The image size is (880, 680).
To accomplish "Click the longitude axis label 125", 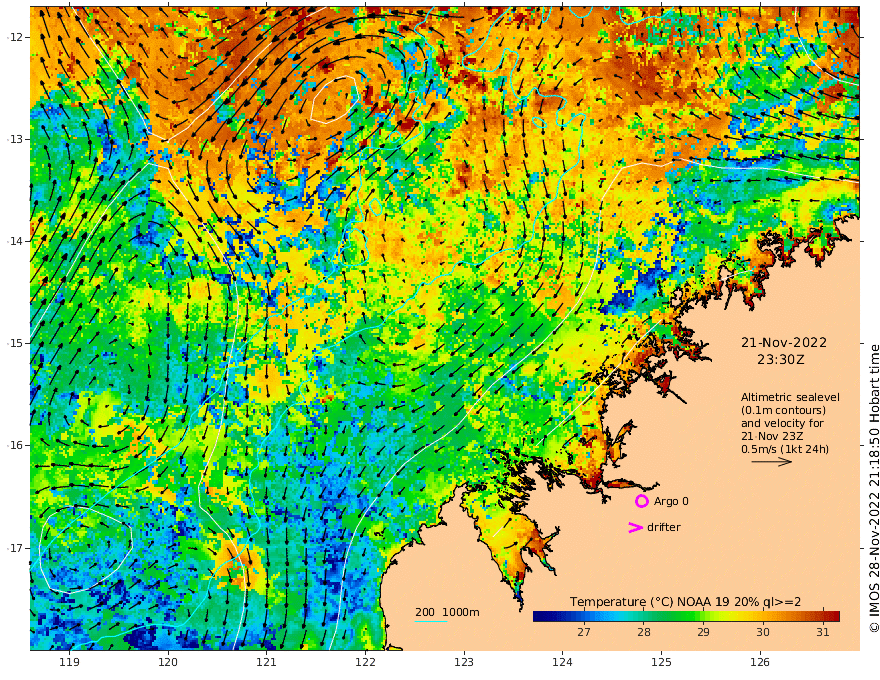I will (661, 662).
